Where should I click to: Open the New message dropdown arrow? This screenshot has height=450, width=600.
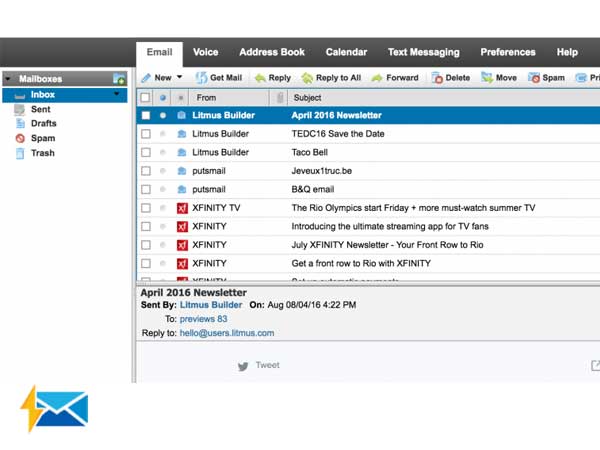point(180,77)
